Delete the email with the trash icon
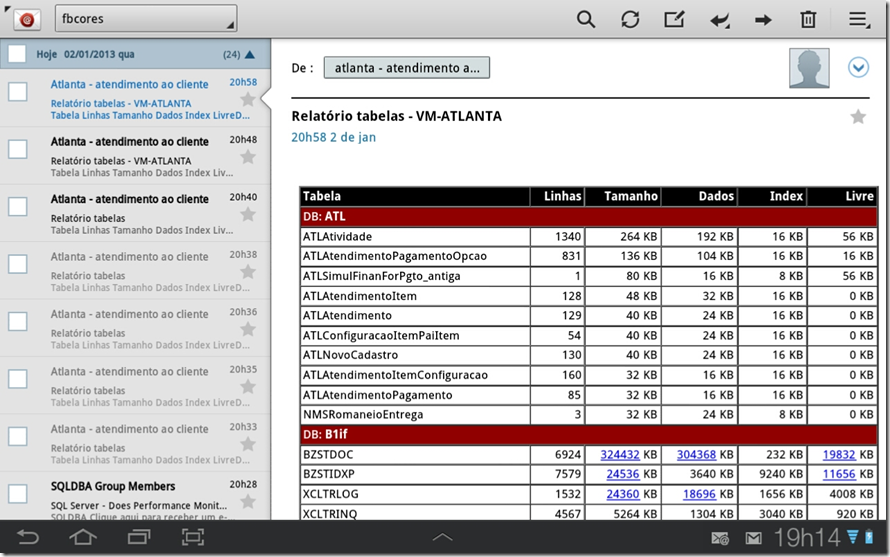The height and width of the screenshot is (557, 890). 808,20
